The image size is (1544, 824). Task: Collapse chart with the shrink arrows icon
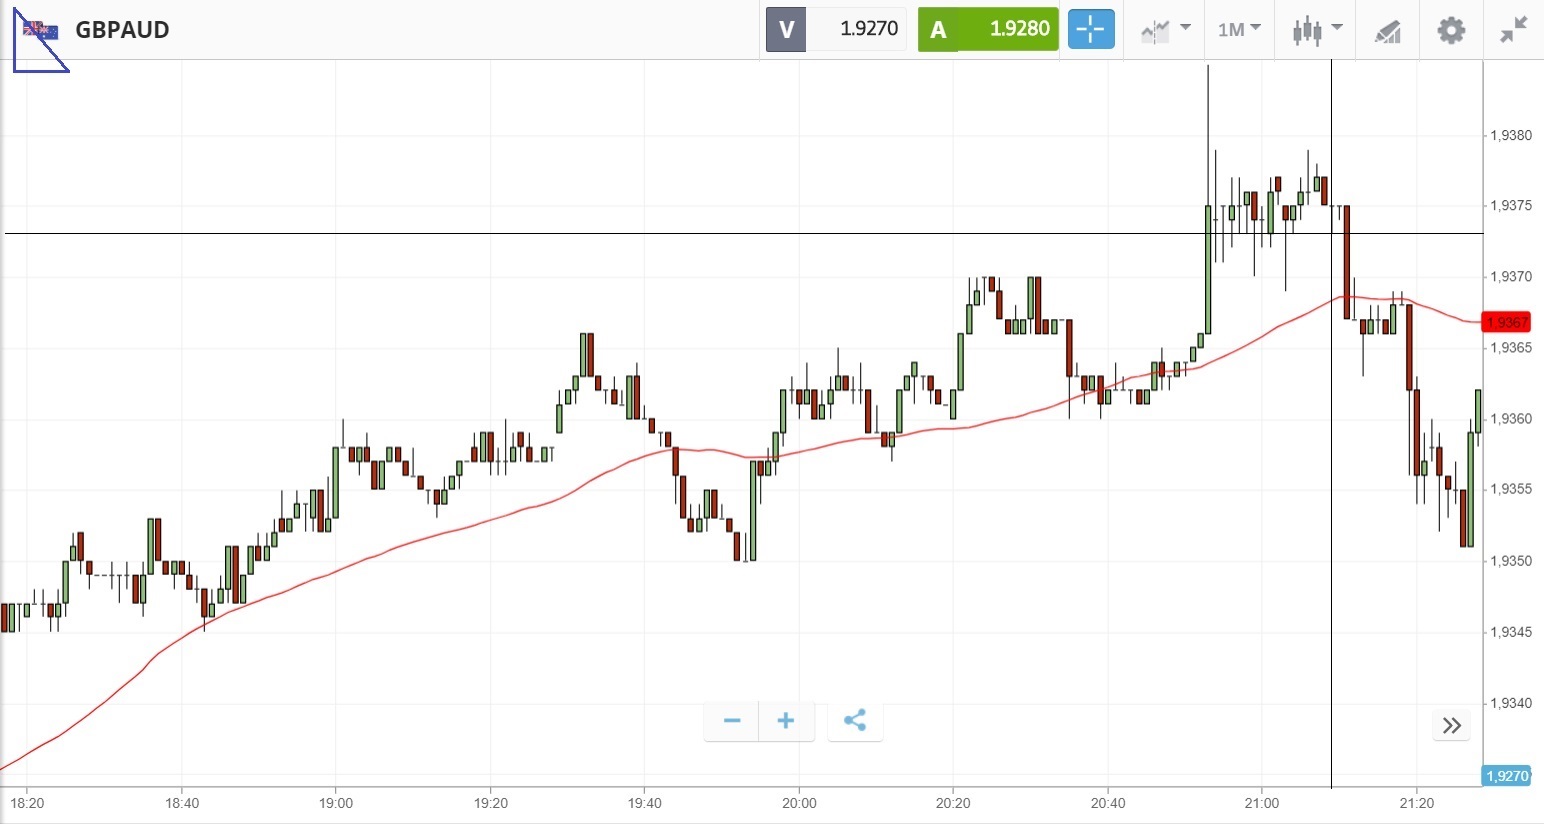tap(1514, 30)
